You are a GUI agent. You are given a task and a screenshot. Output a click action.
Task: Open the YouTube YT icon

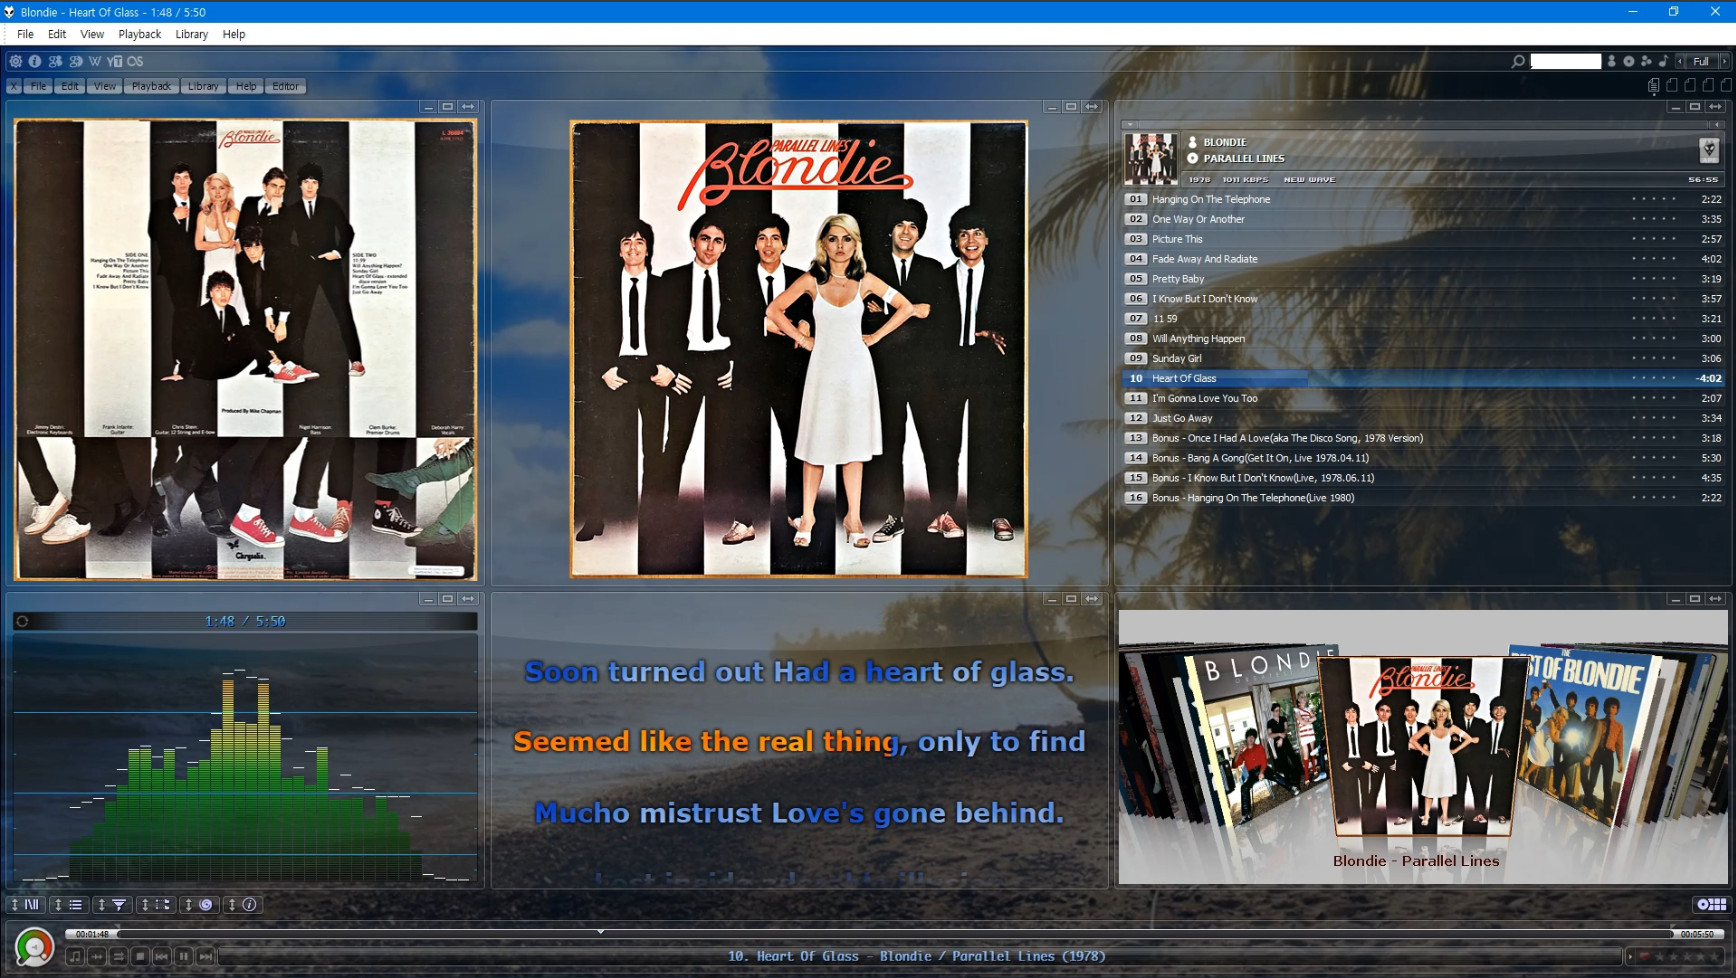115,61
